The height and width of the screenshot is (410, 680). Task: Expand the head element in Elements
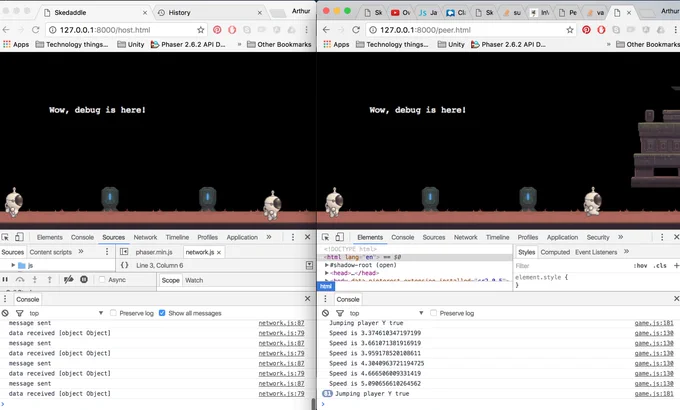pyautogui.click(x=327, y=273)
